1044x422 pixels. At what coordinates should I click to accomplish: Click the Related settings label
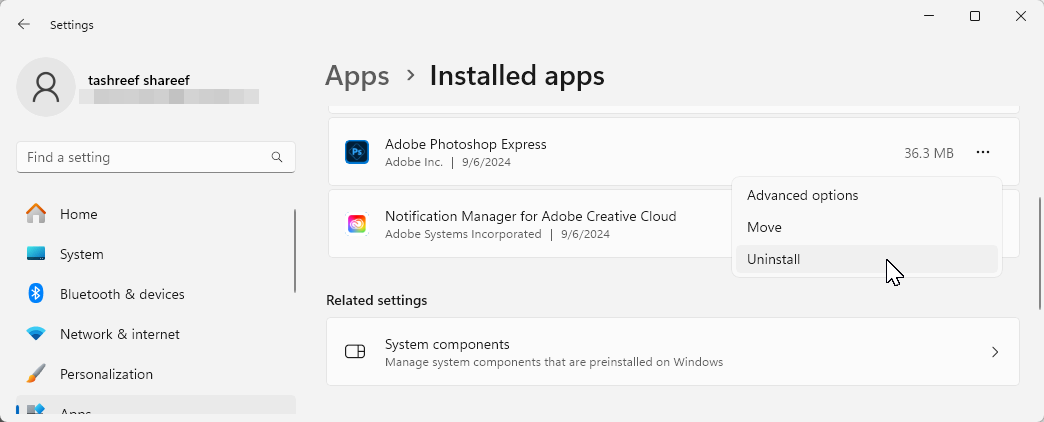point(377,300)
